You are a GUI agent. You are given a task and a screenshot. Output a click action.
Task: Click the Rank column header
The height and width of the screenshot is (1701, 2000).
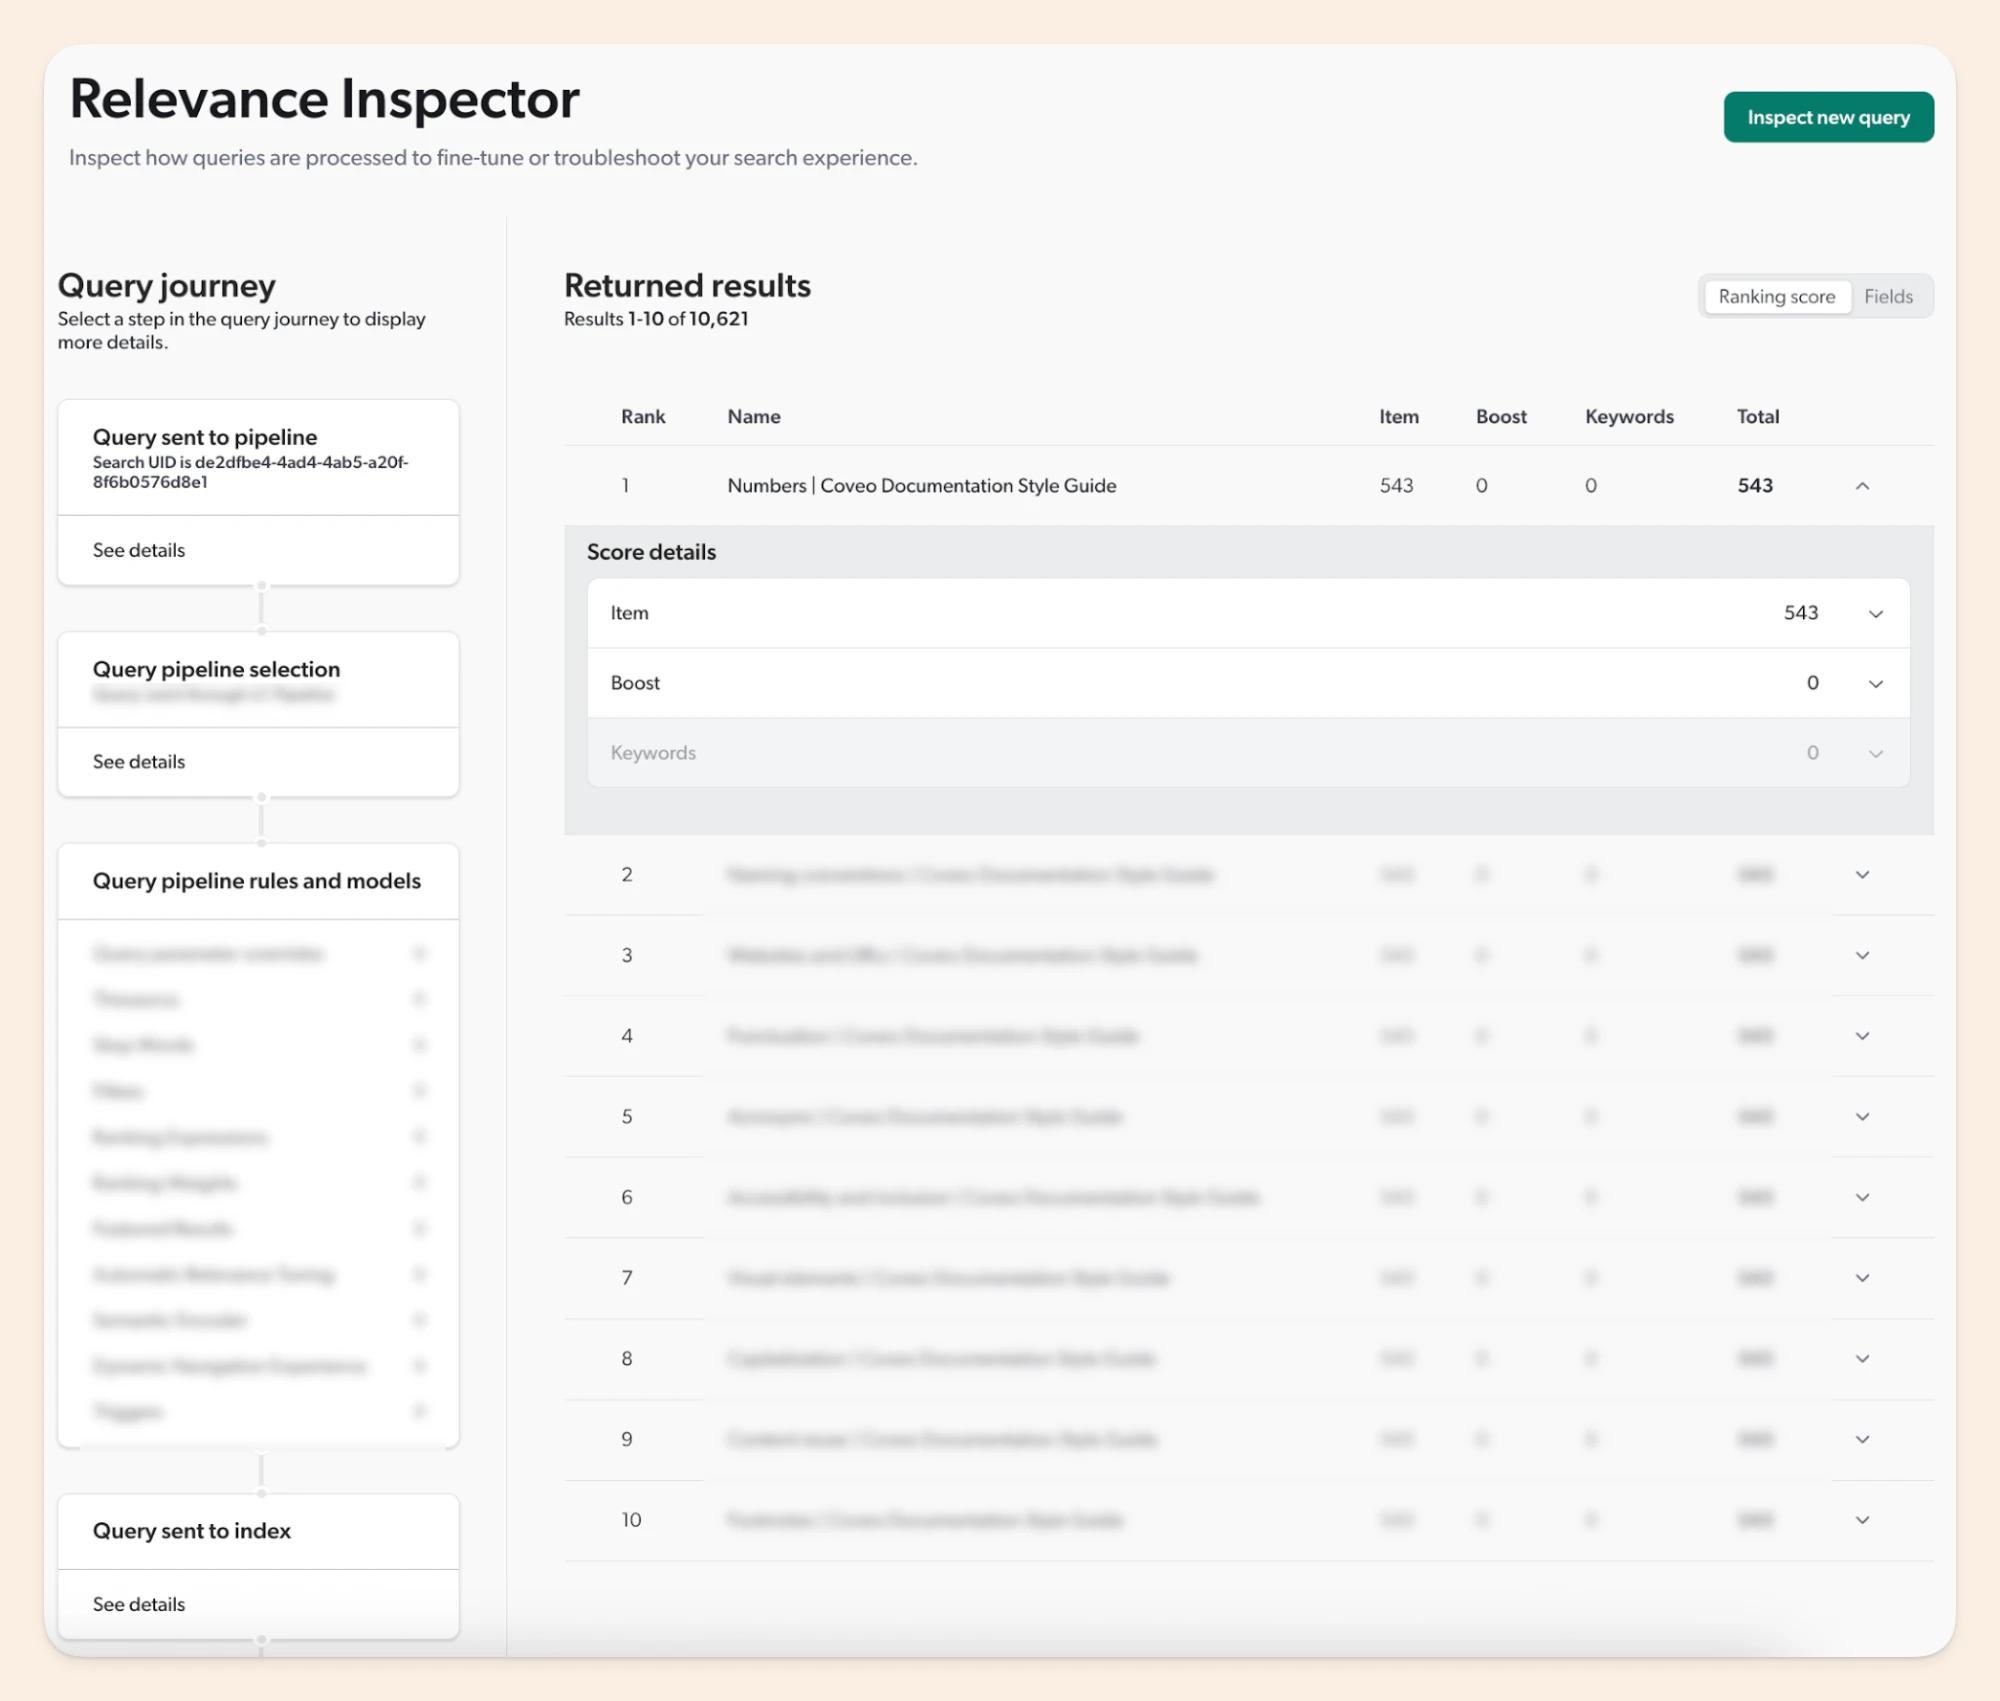(643, 417)
